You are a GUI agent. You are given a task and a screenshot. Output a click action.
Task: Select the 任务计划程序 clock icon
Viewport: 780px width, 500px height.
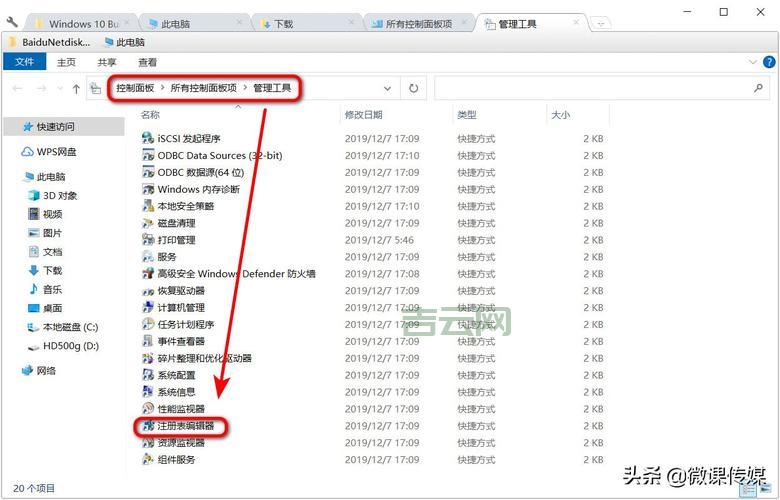pyautogui.click(x=148, y=324)
